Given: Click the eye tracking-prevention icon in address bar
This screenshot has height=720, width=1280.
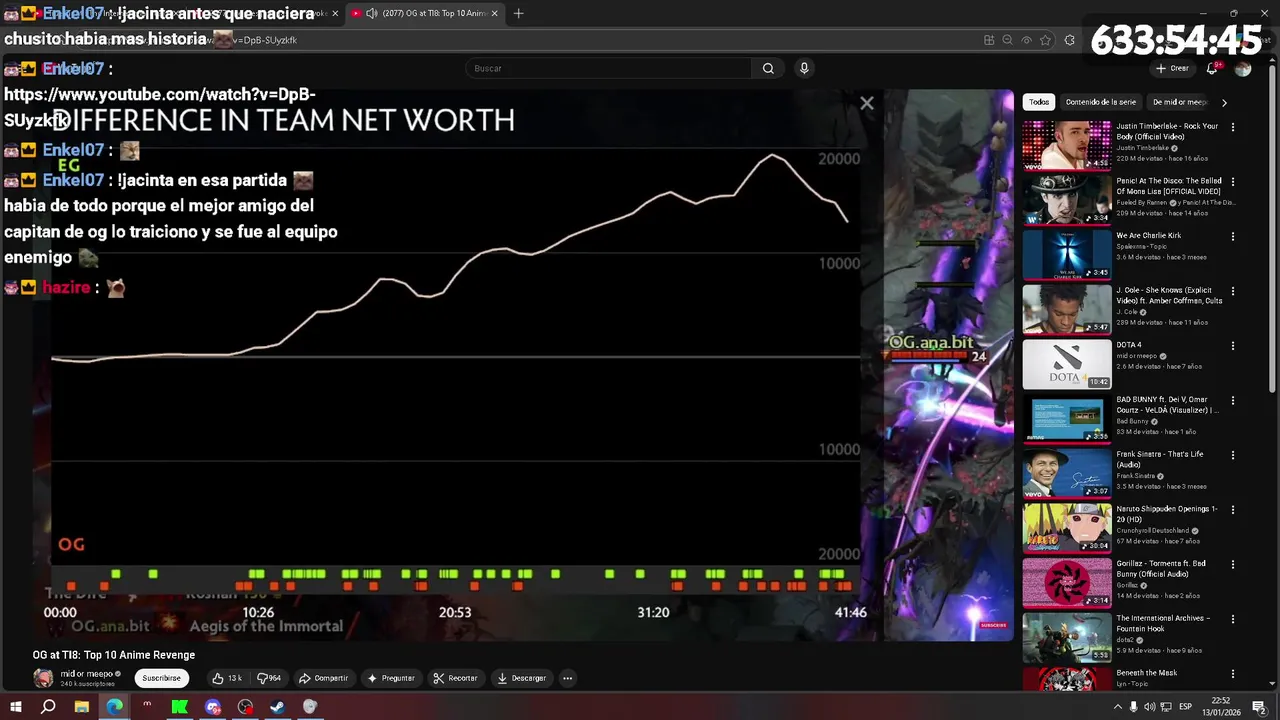Looking at the screenshot, I should pyautogui.click(x=1026, y=40).
